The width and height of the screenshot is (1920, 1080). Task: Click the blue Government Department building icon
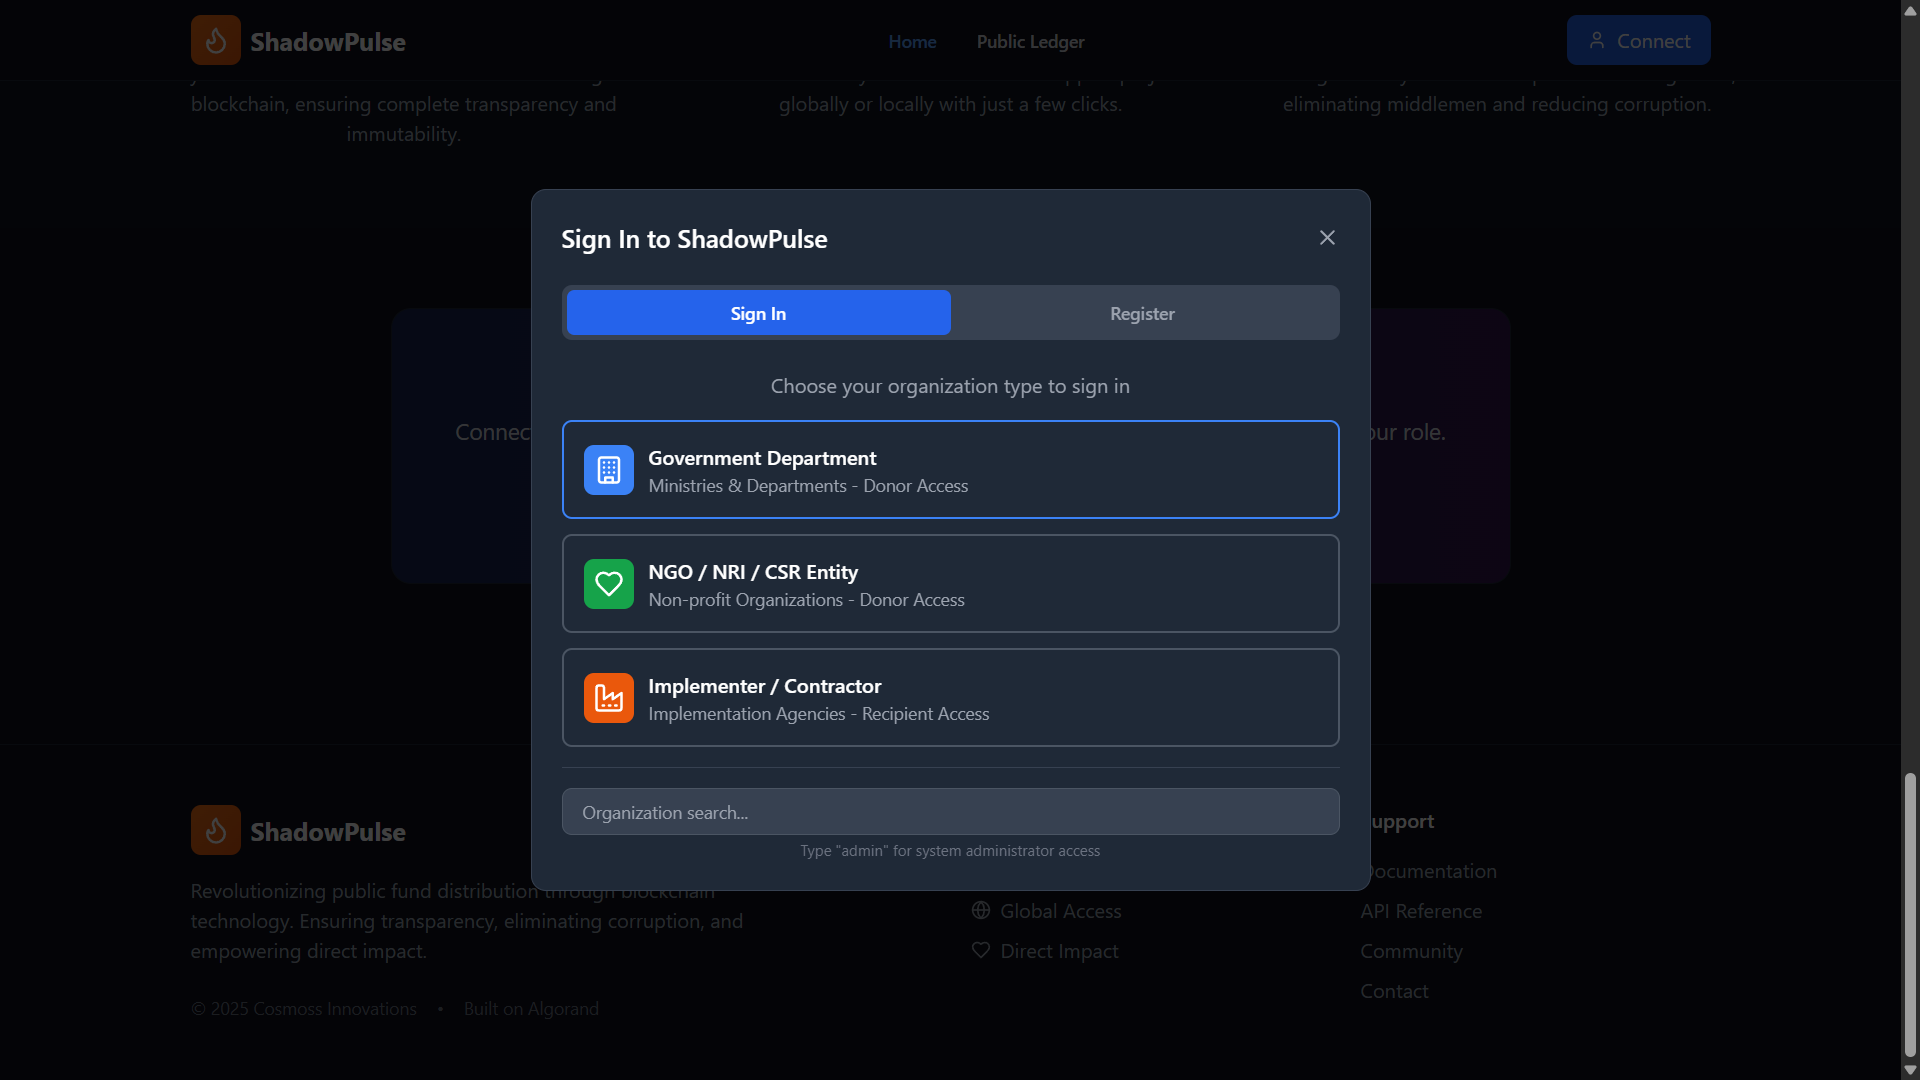[x=608, y=470]
